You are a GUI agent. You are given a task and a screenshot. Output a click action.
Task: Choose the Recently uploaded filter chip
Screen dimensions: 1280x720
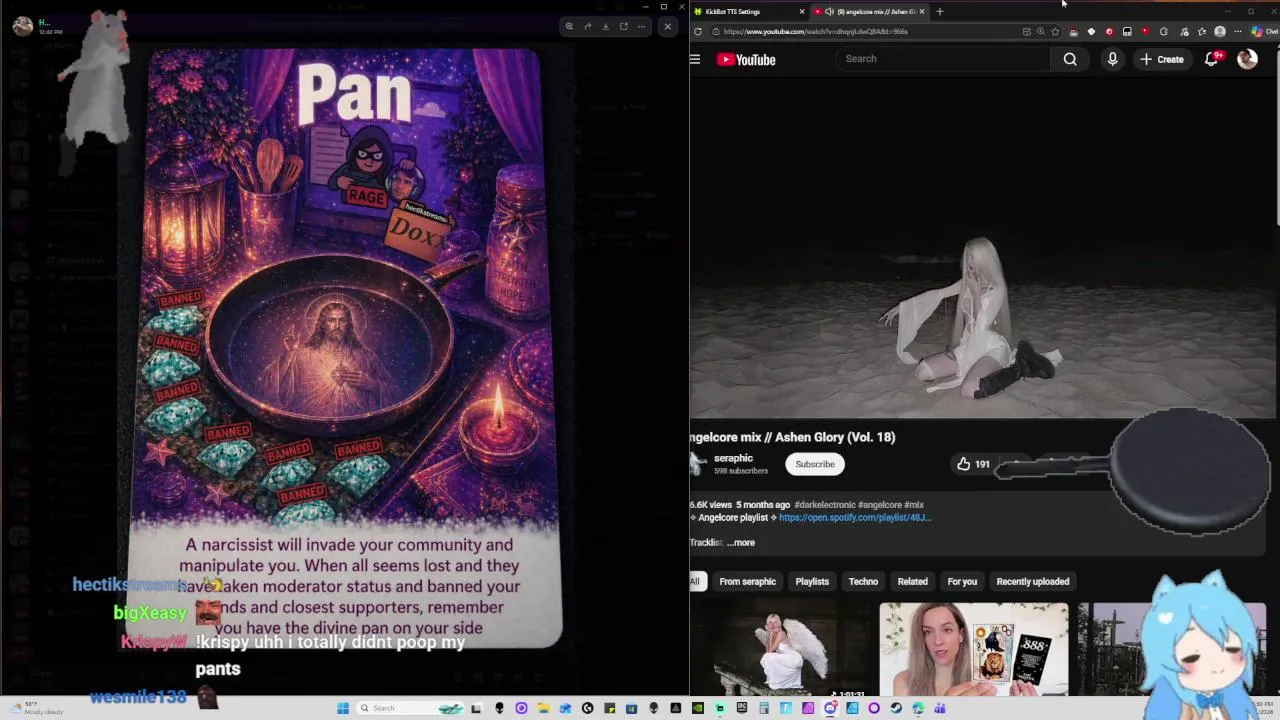click(1033, 581)
